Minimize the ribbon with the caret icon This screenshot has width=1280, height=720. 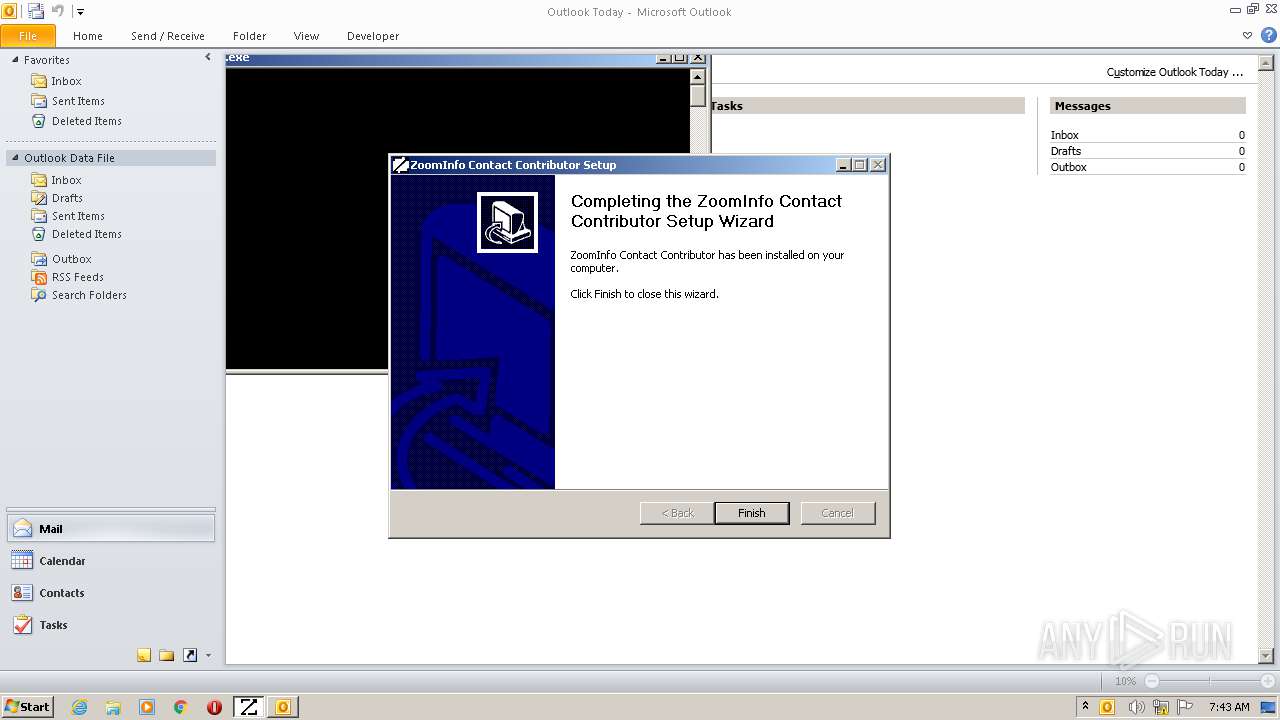[1247, 35]
